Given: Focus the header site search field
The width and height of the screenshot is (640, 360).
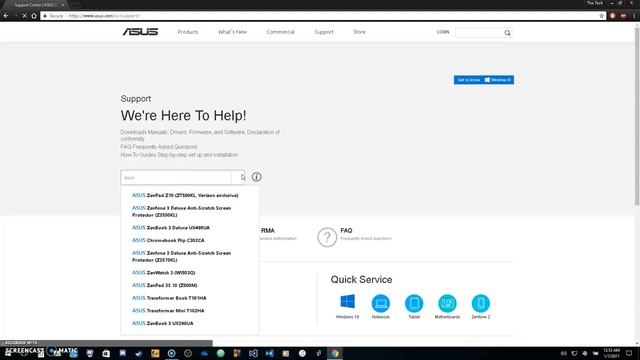Looking at the screenshot, I should coord(479,33).
